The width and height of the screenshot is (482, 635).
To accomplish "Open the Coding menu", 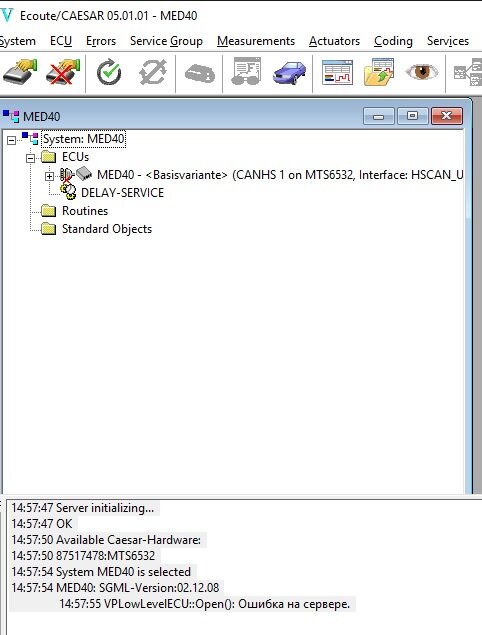I will pyautogui.click(x=393, y=41).
